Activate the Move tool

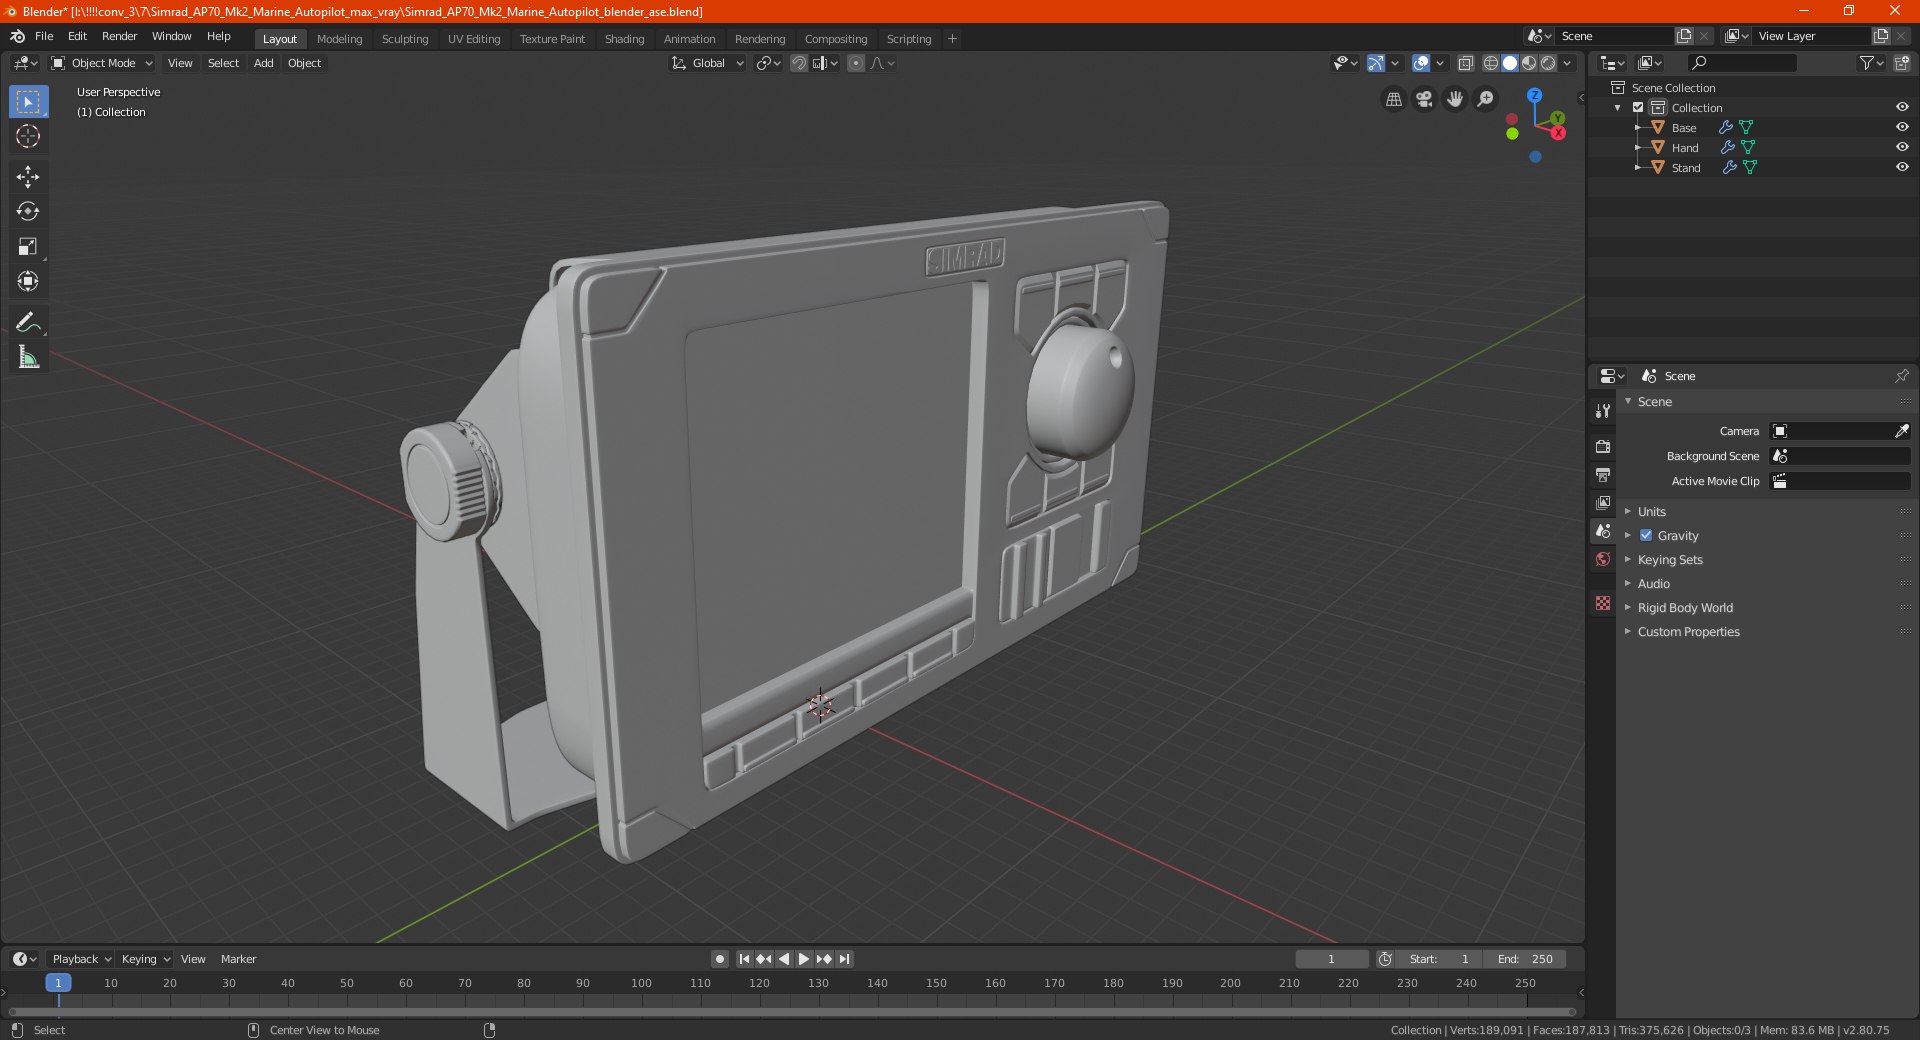click(x=28, y=177)
